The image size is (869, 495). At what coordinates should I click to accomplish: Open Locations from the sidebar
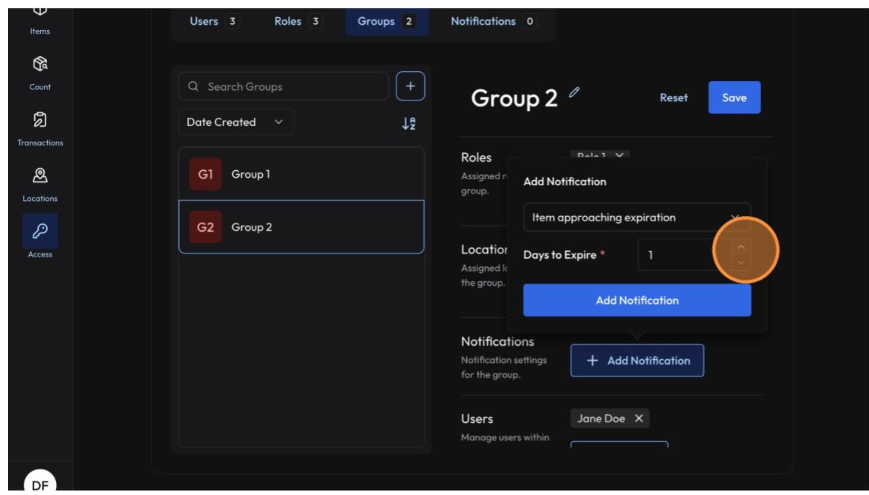point(40,185)
